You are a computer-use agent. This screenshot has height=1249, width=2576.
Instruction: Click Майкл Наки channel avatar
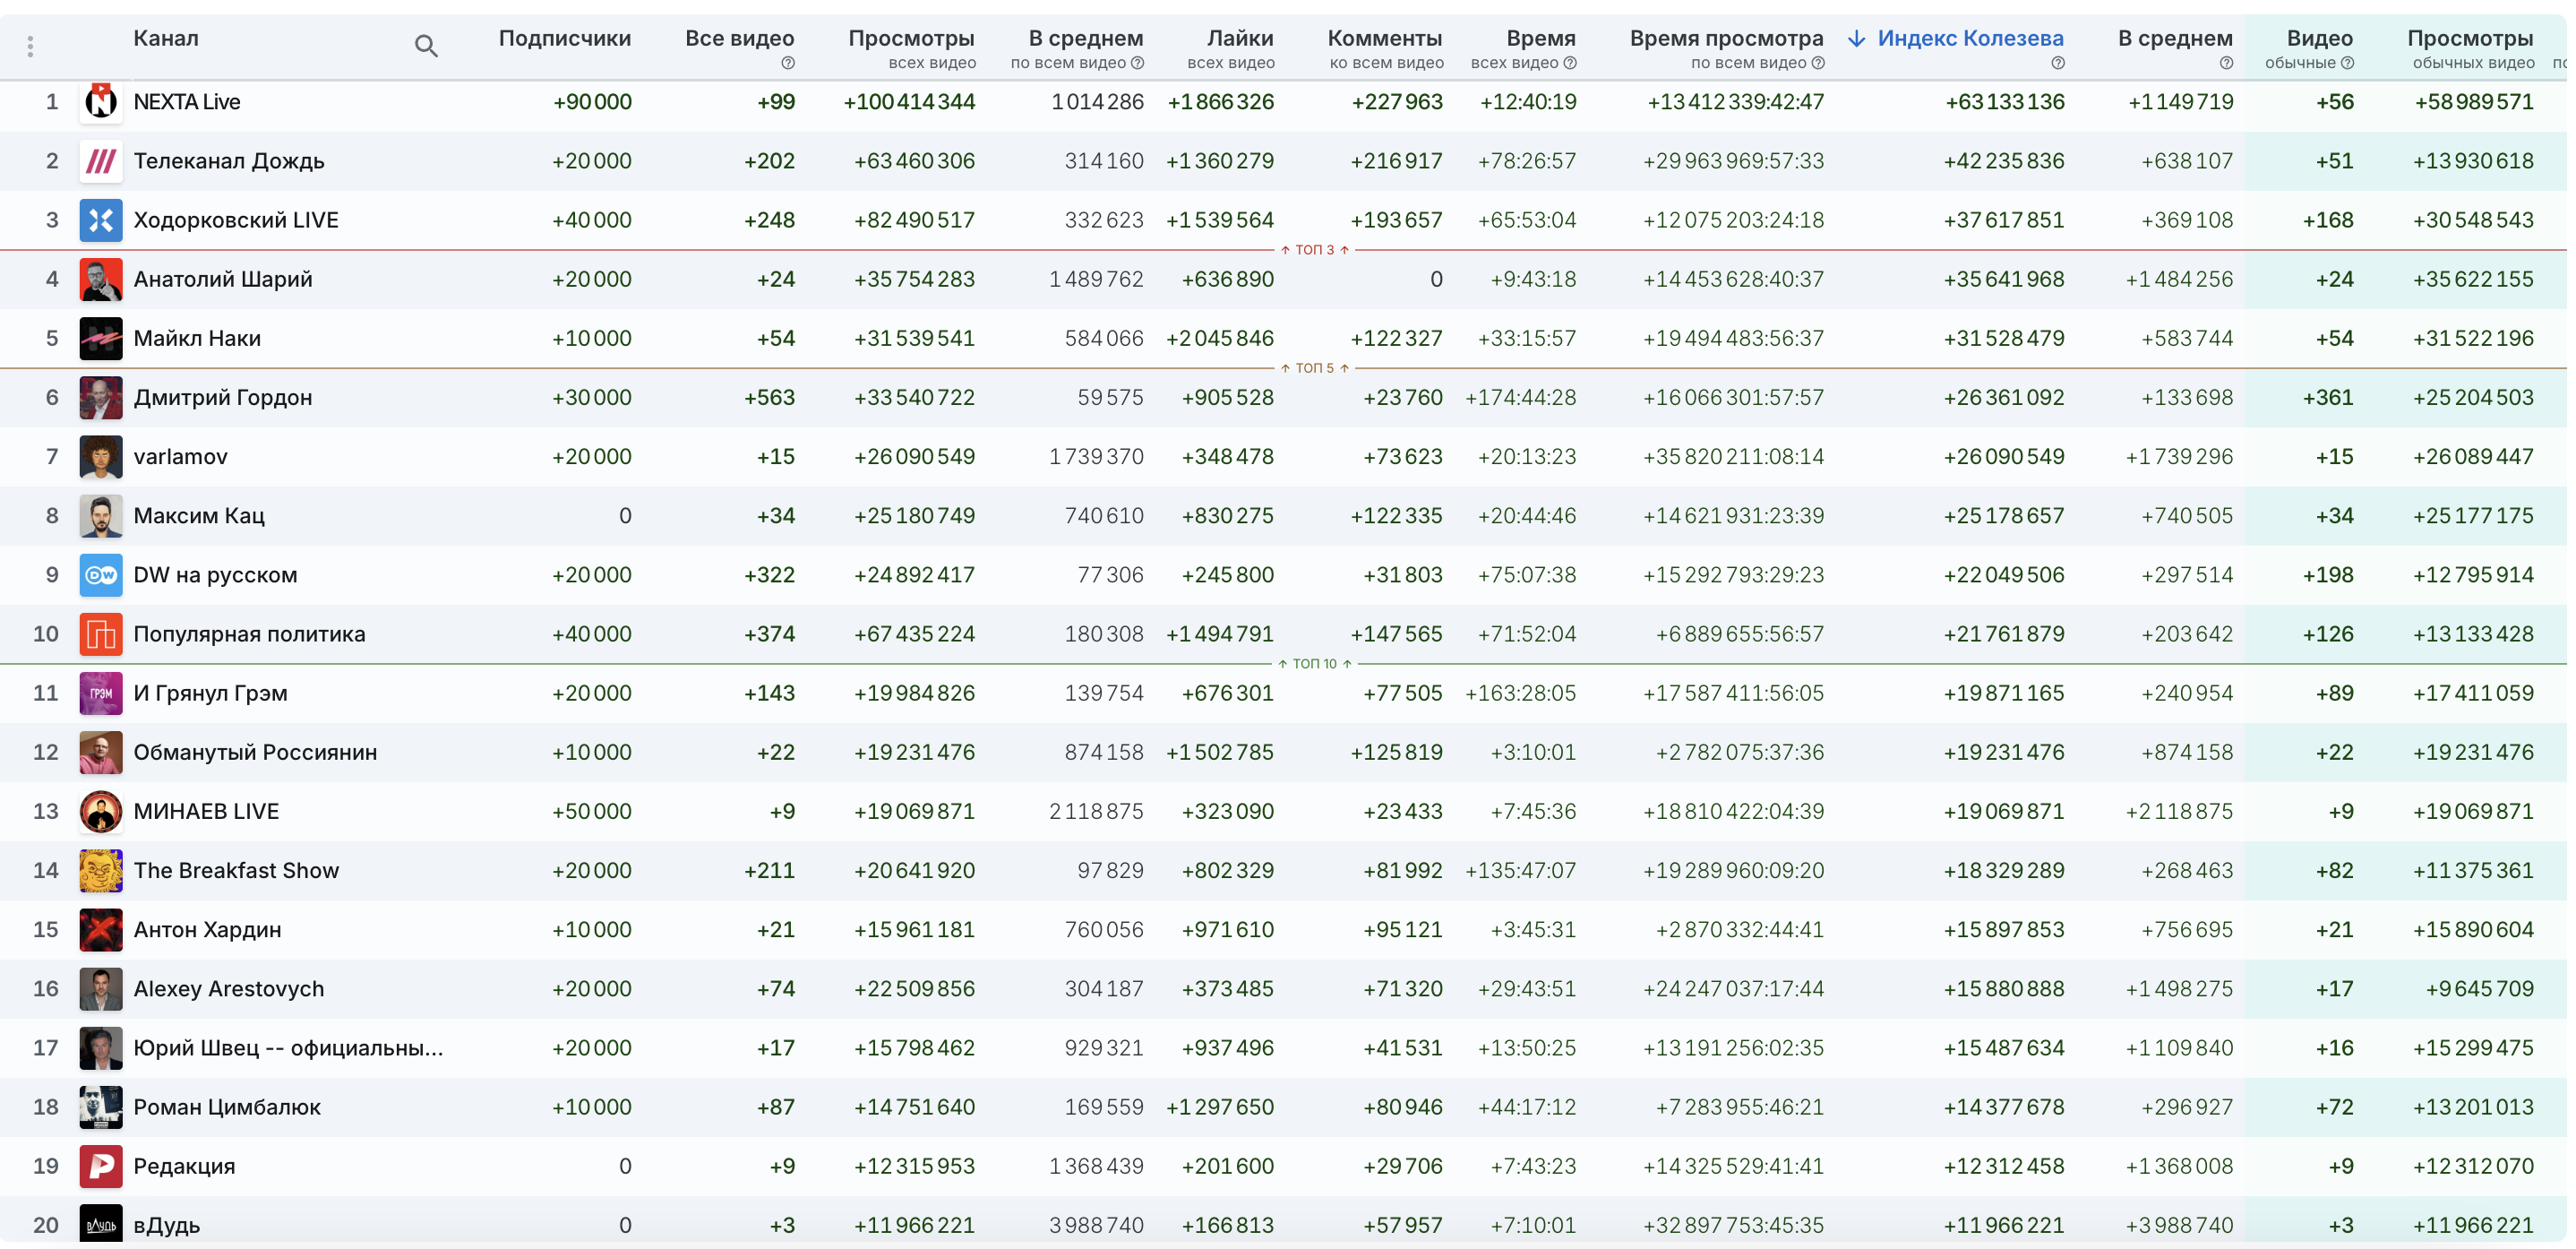click(101, 338)
